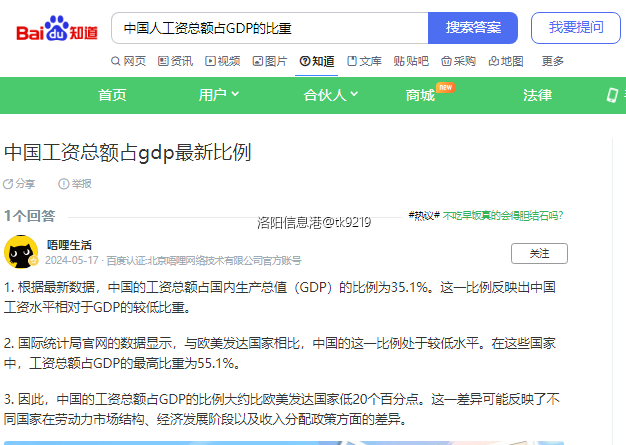
Task: Click the play icon beside 视频
Action: 210,61
